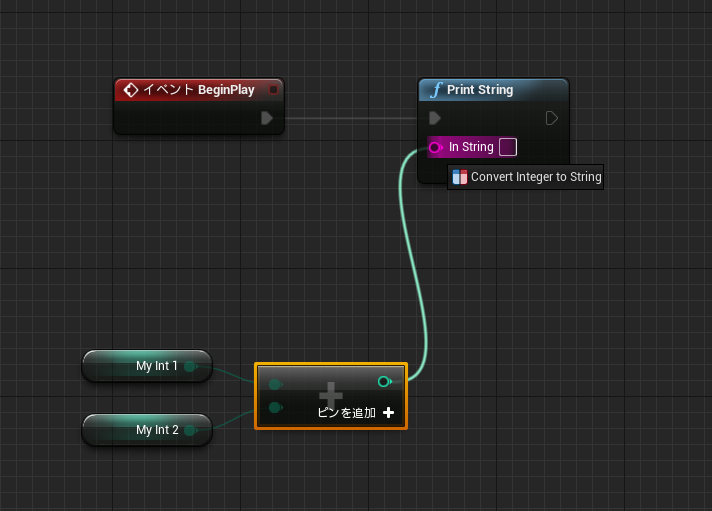
Task: Click the add node's bottom input pin
Action: (275, 407)
